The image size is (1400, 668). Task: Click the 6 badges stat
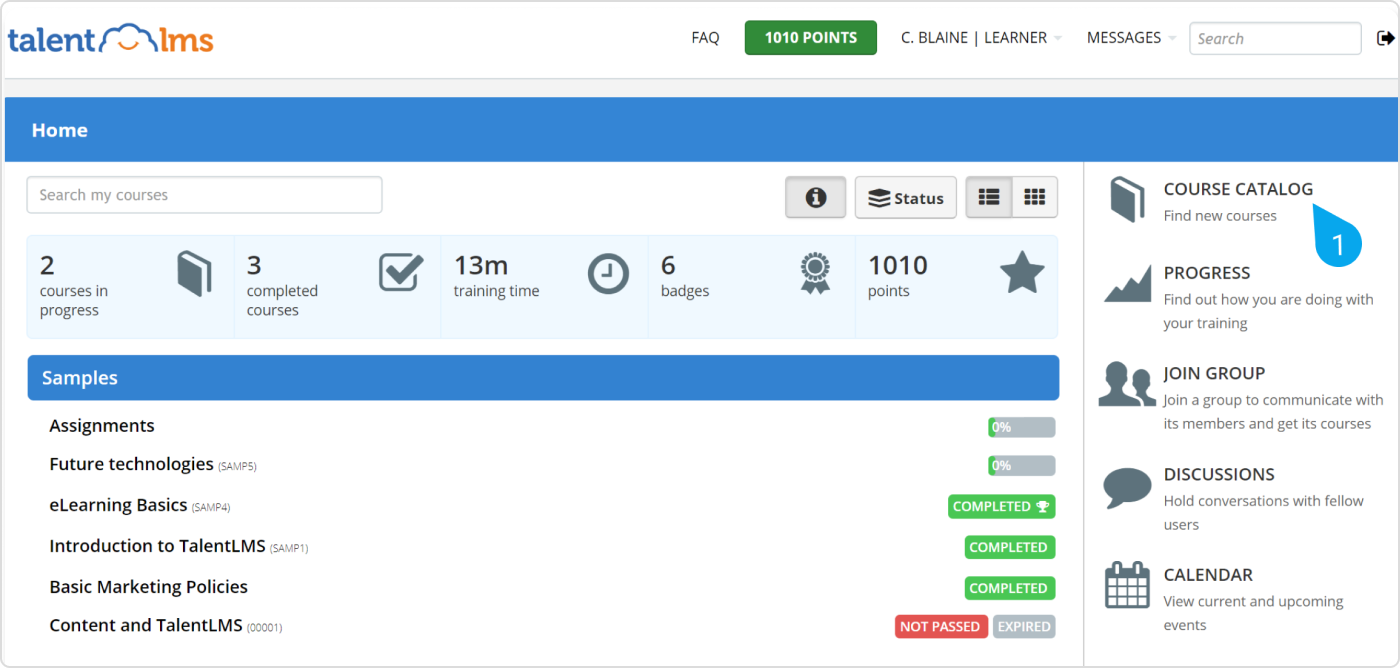click(752, 286)
